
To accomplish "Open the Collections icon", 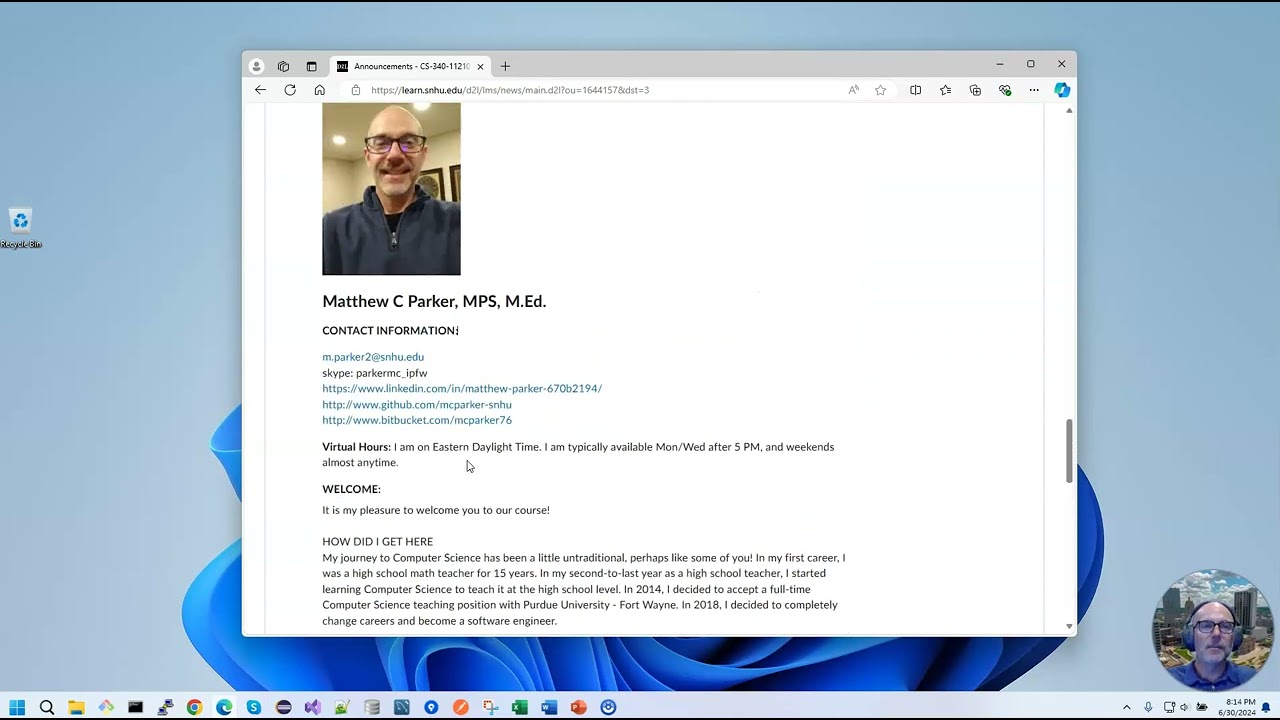I will pyautogui.click(x=975, y=90).
